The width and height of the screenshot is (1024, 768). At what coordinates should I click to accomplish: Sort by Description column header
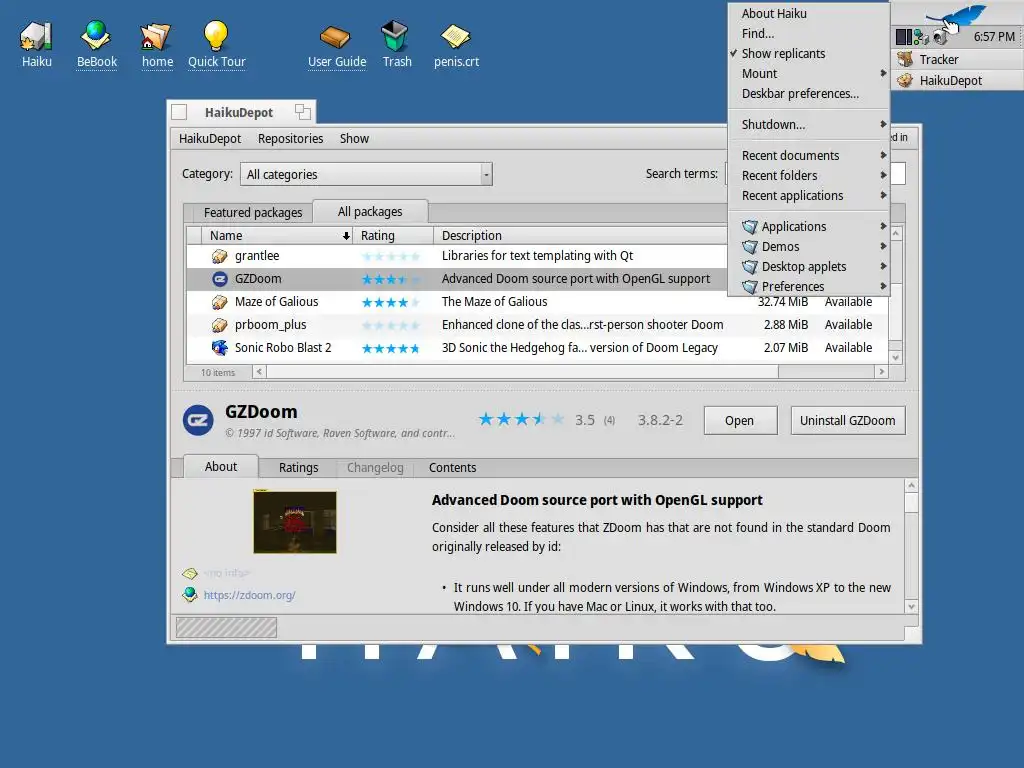[x=580, y=236]
